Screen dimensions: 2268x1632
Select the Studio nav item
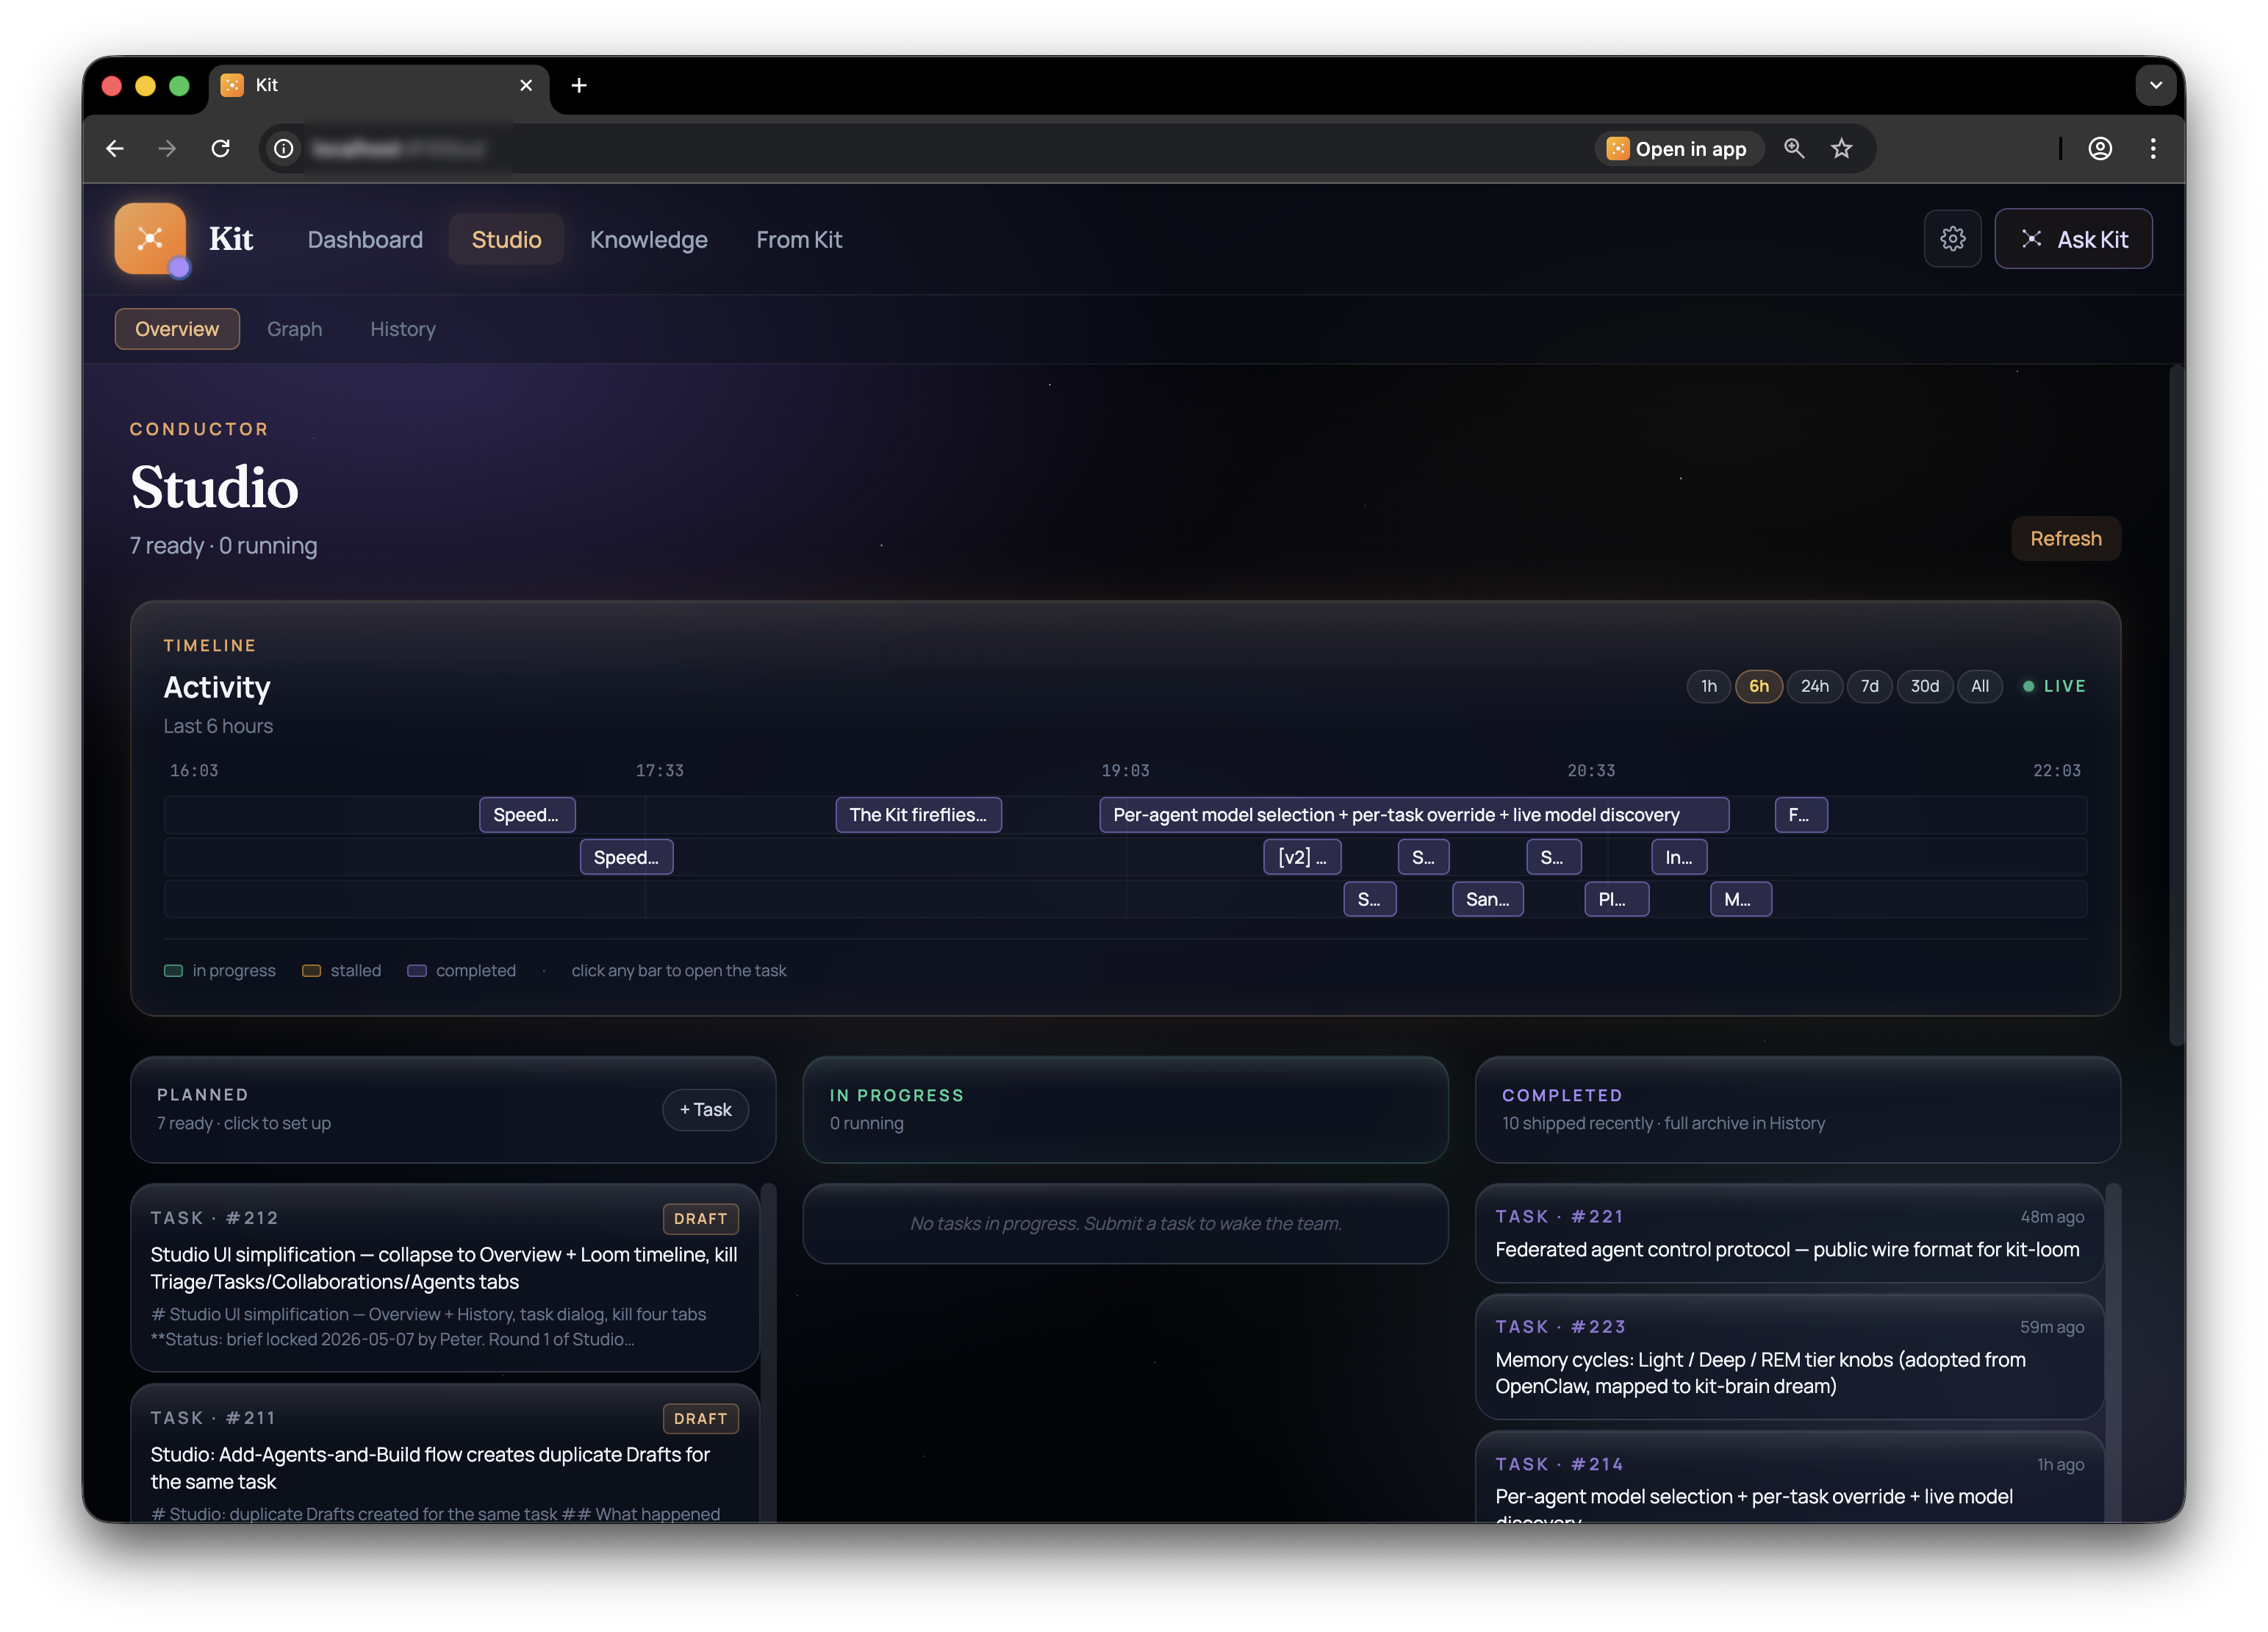point(506,240)
